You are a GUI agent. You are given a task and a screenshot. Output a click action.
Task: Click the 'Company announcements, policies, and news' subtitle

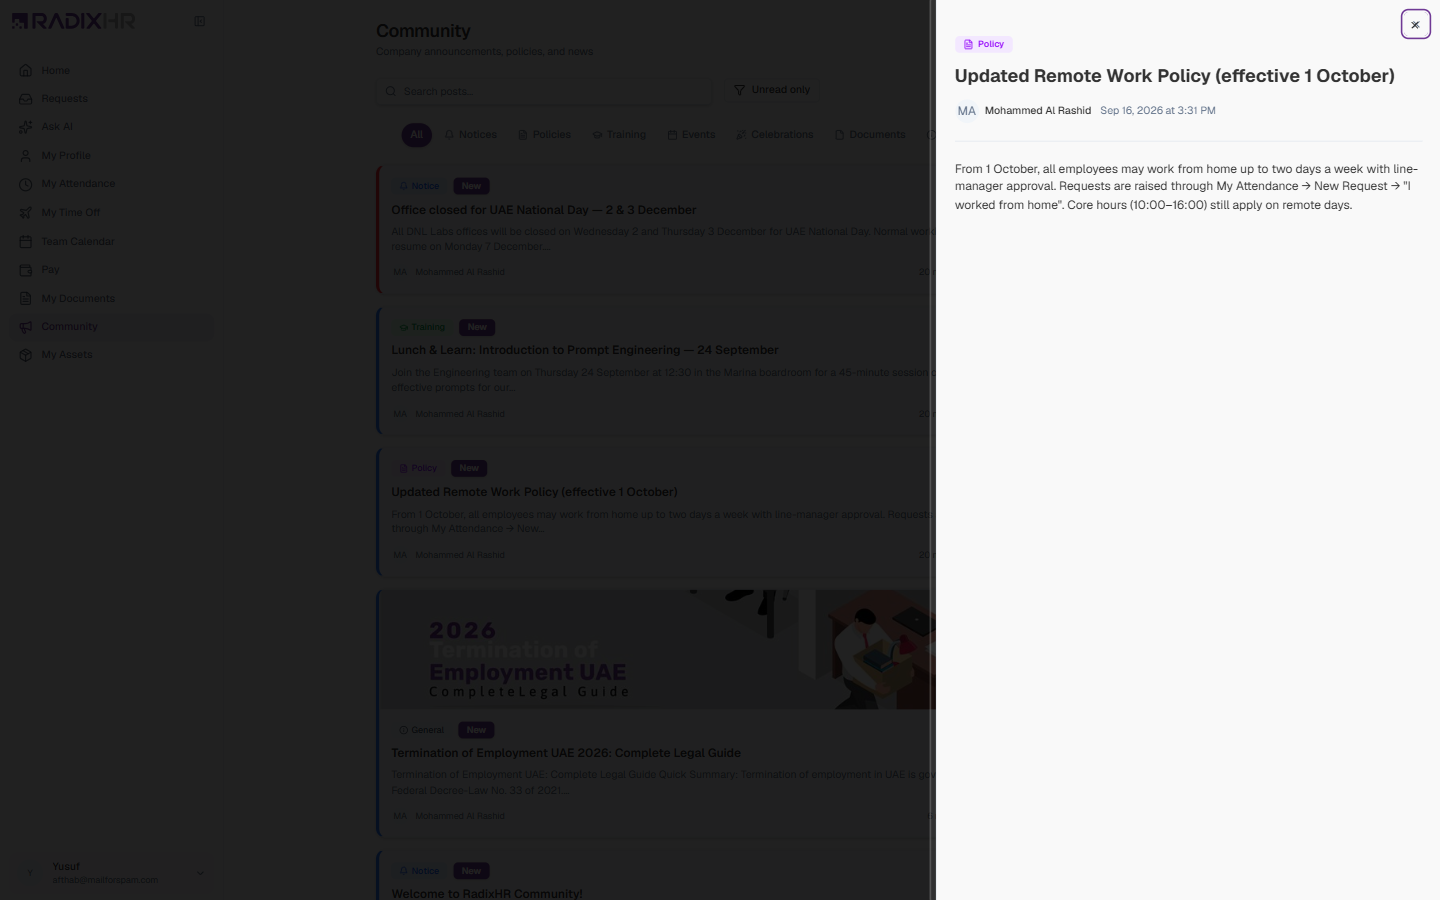(x=485, y=52)
